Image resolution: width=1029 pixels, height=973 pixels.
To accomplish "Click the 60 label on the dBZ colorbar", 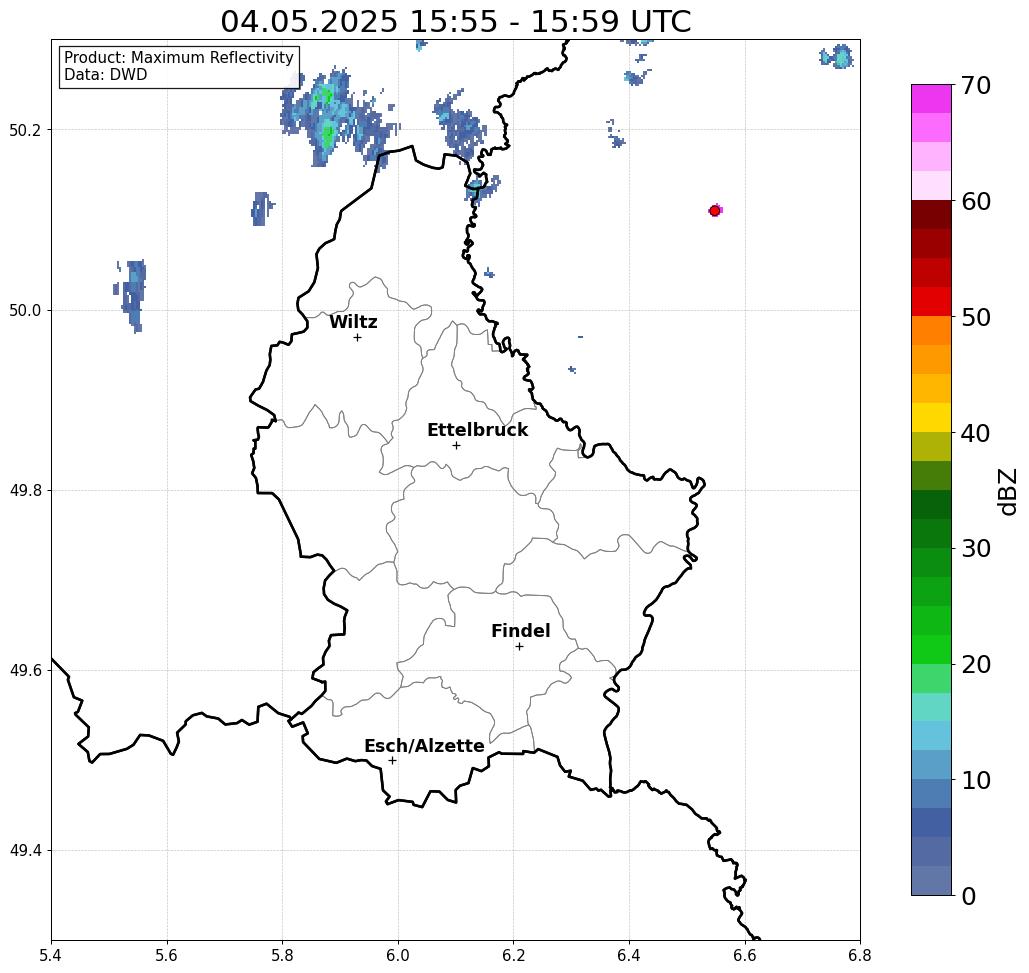I will (975, 201).
